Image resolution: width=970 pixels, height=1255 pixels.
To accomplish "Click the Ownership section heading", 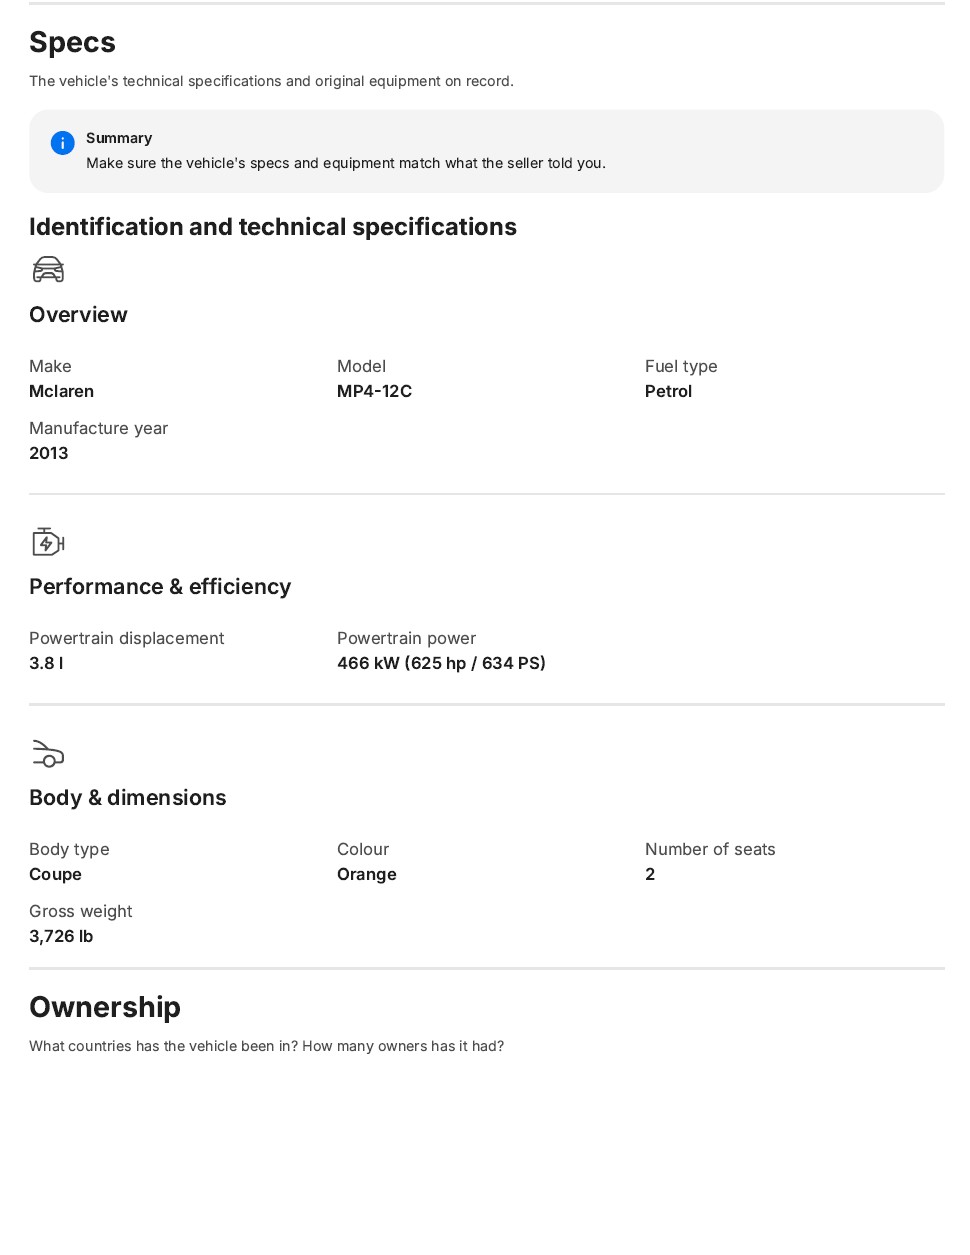I will (x=105, y=1007).
